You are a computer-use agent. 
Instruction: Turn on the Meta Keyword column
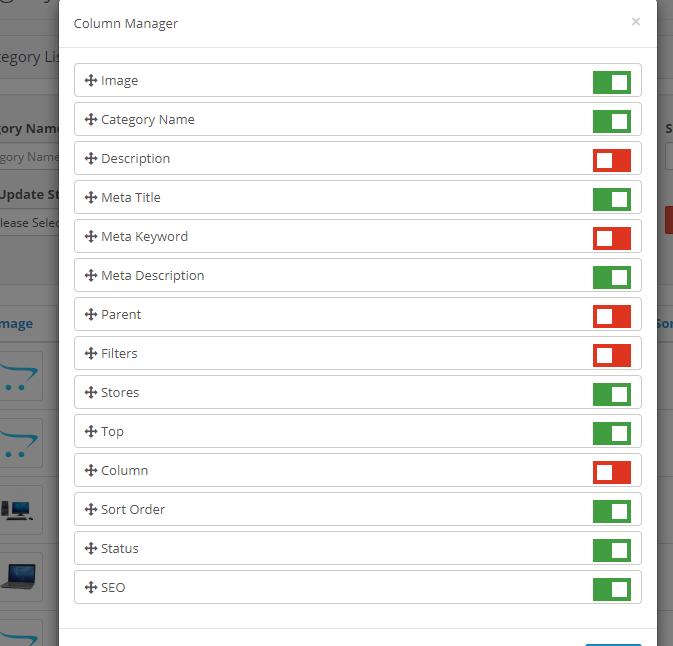tap(611, 238)
